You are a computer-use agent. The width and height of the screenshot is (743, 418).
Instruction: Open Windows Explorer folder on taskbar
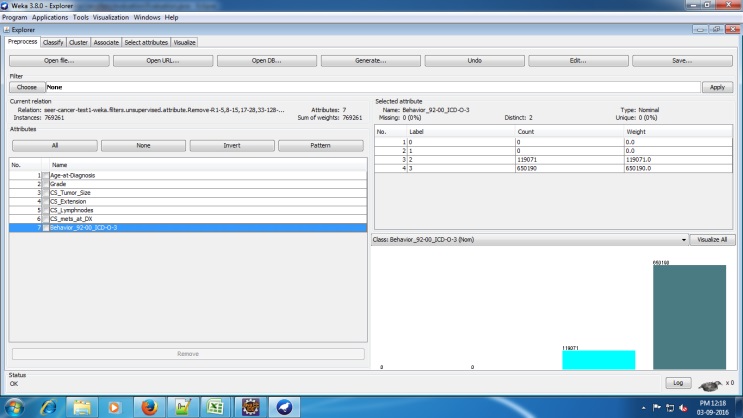tap(82, 407)
